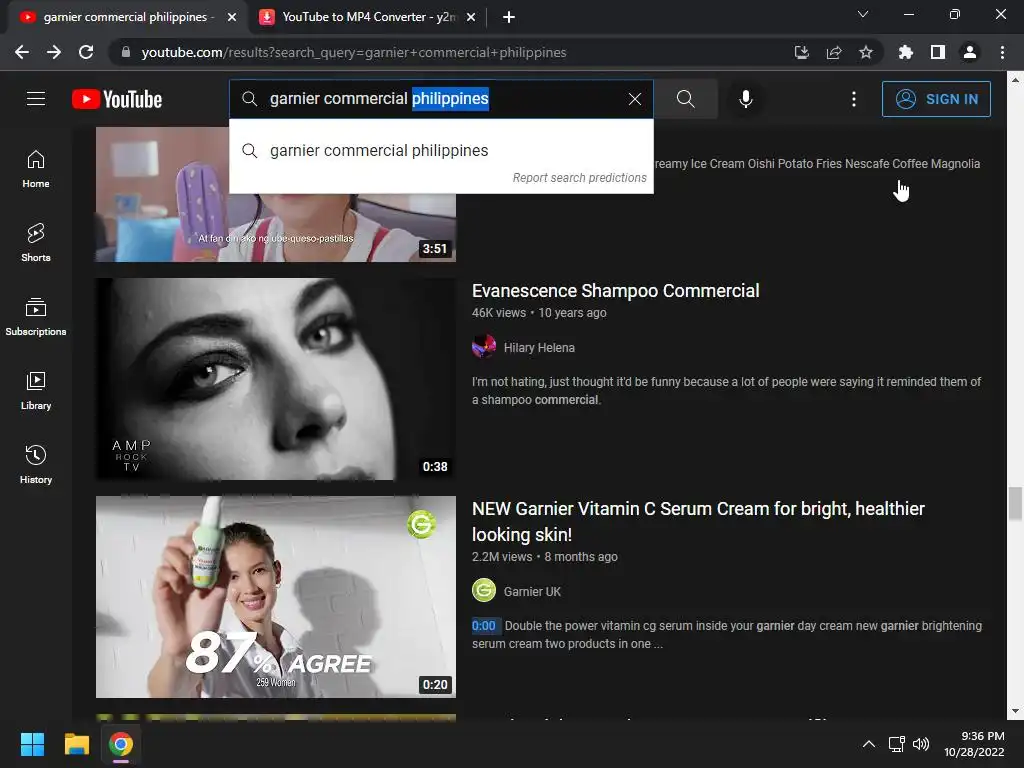Image resolution: width=1024 pixels, height=768 pixels.
Task: Click the SIGN IN button
Action: [936, 99]
